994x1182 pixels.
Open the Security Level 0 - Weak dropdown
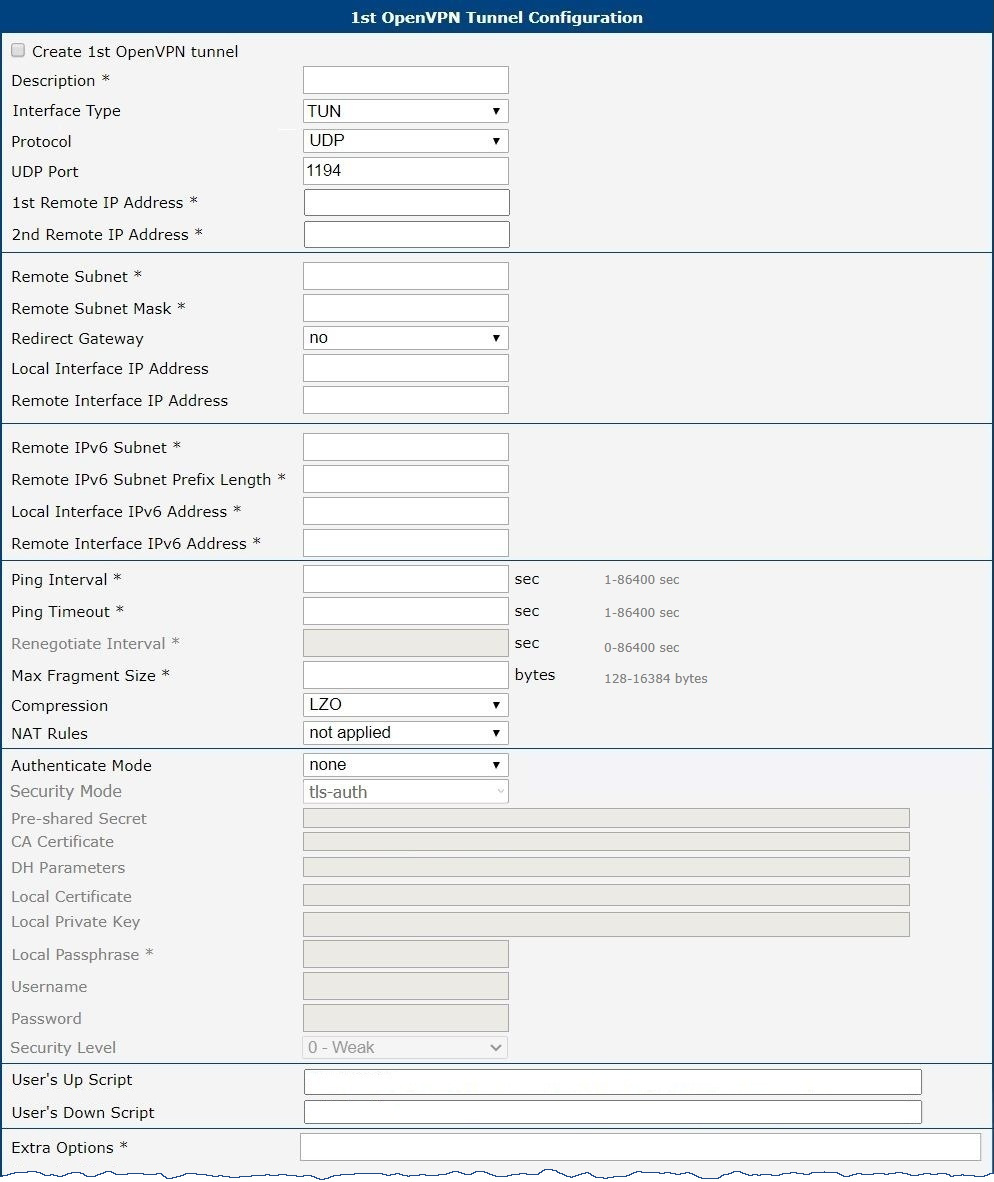[405, 1047]
